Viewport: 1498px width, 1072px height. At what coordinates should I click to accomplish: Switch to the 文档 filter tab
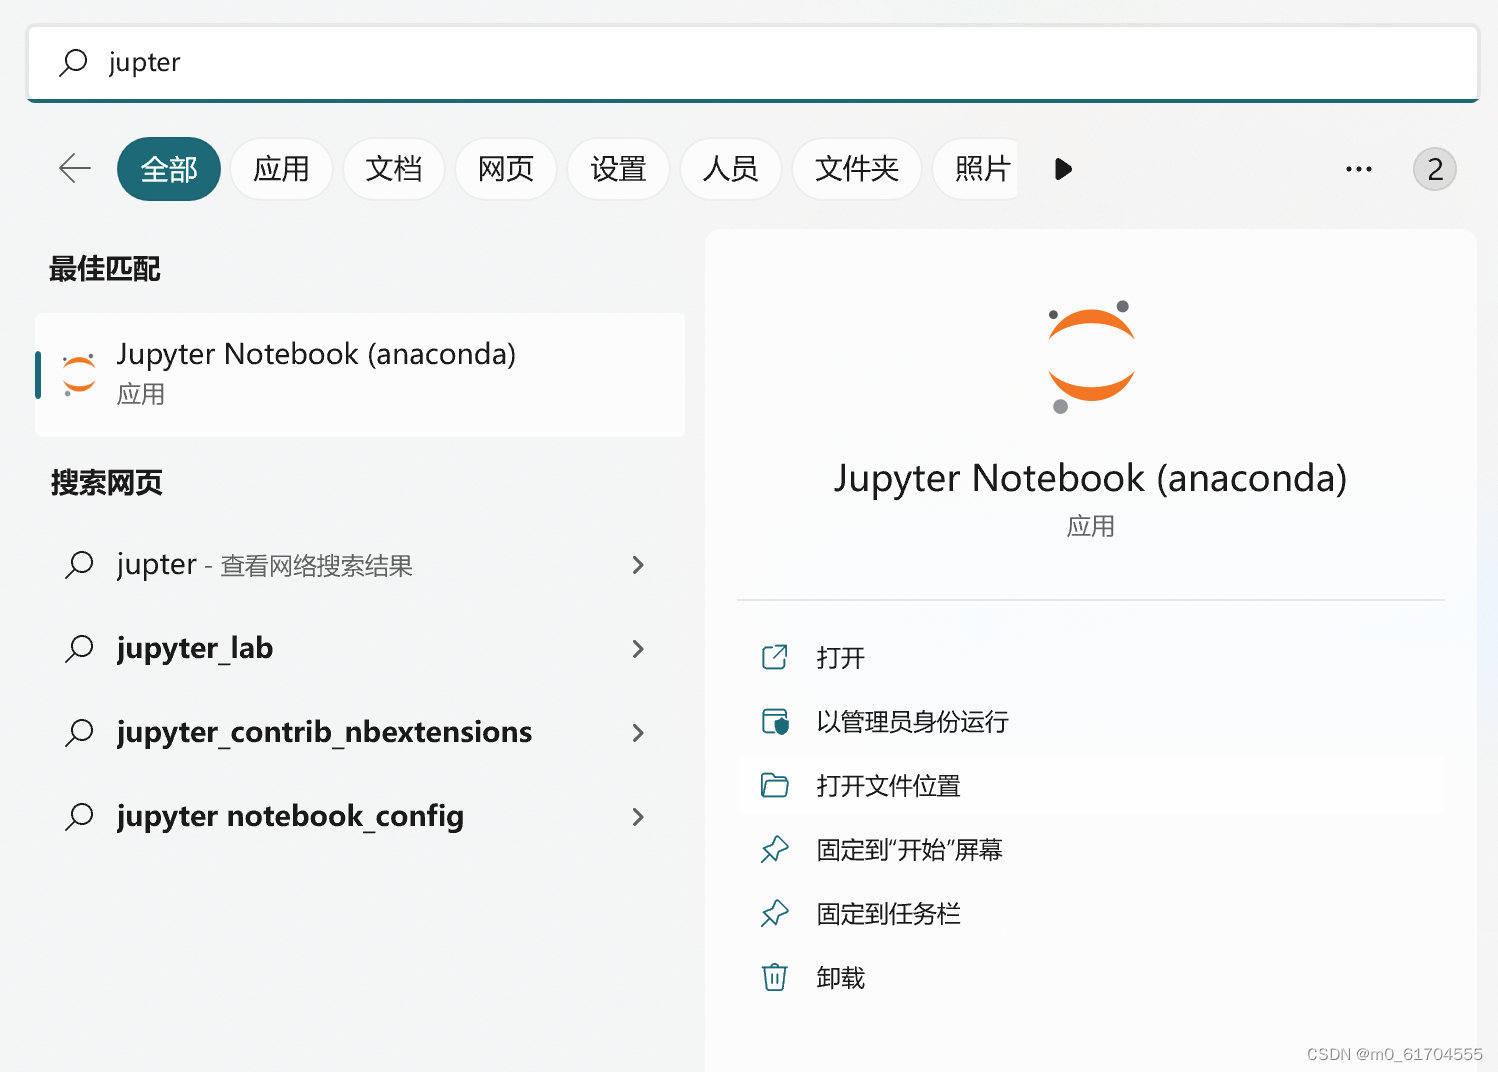click(393, 169)
